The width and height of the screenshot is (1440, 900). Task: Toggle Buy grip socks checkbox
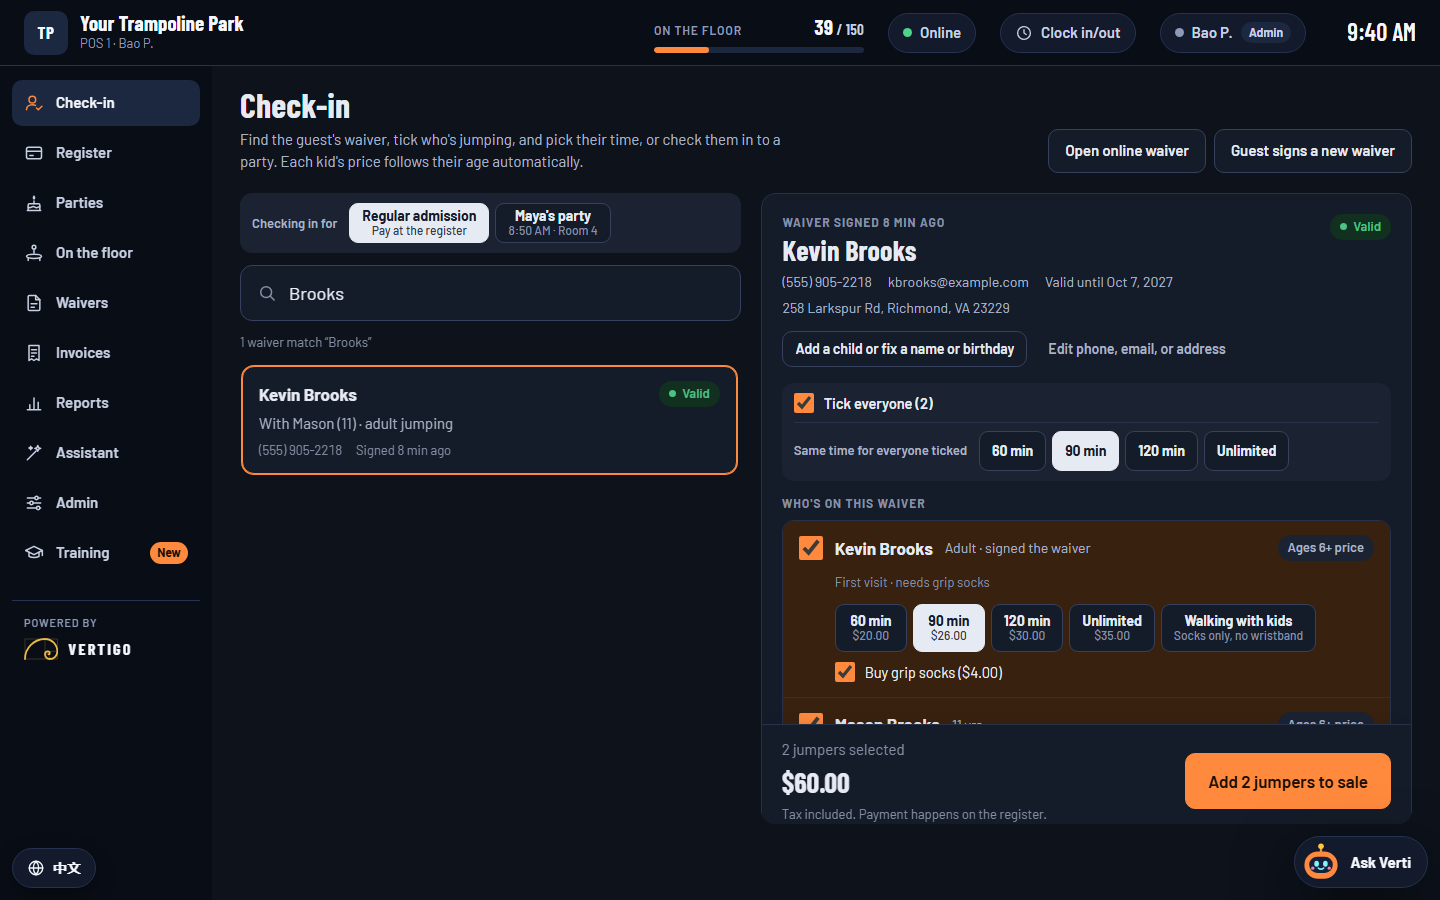(845, 672)
